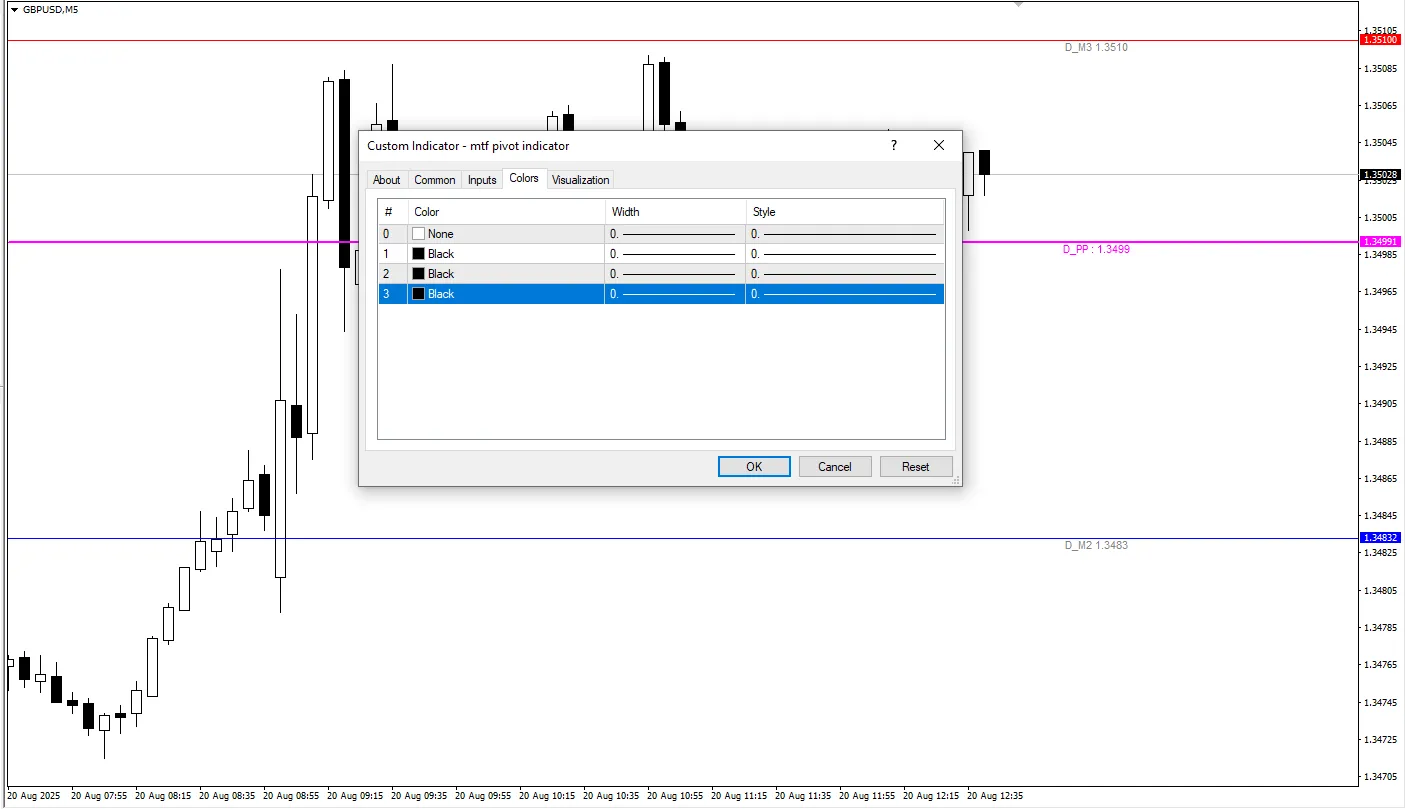Click the current price 1.35028 tag

pyautogui.click(x=1380, y=174)
